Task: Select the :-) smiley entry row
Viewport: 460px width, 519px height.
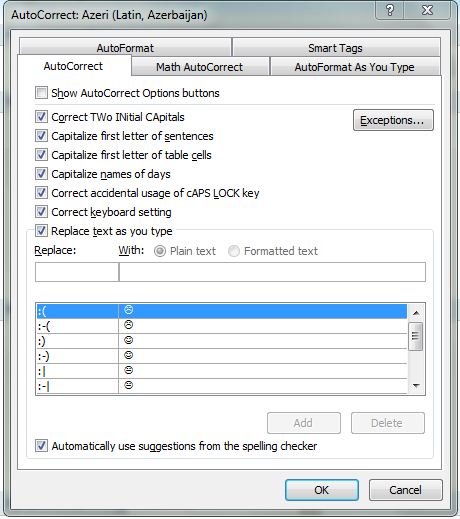Action: 221,356
